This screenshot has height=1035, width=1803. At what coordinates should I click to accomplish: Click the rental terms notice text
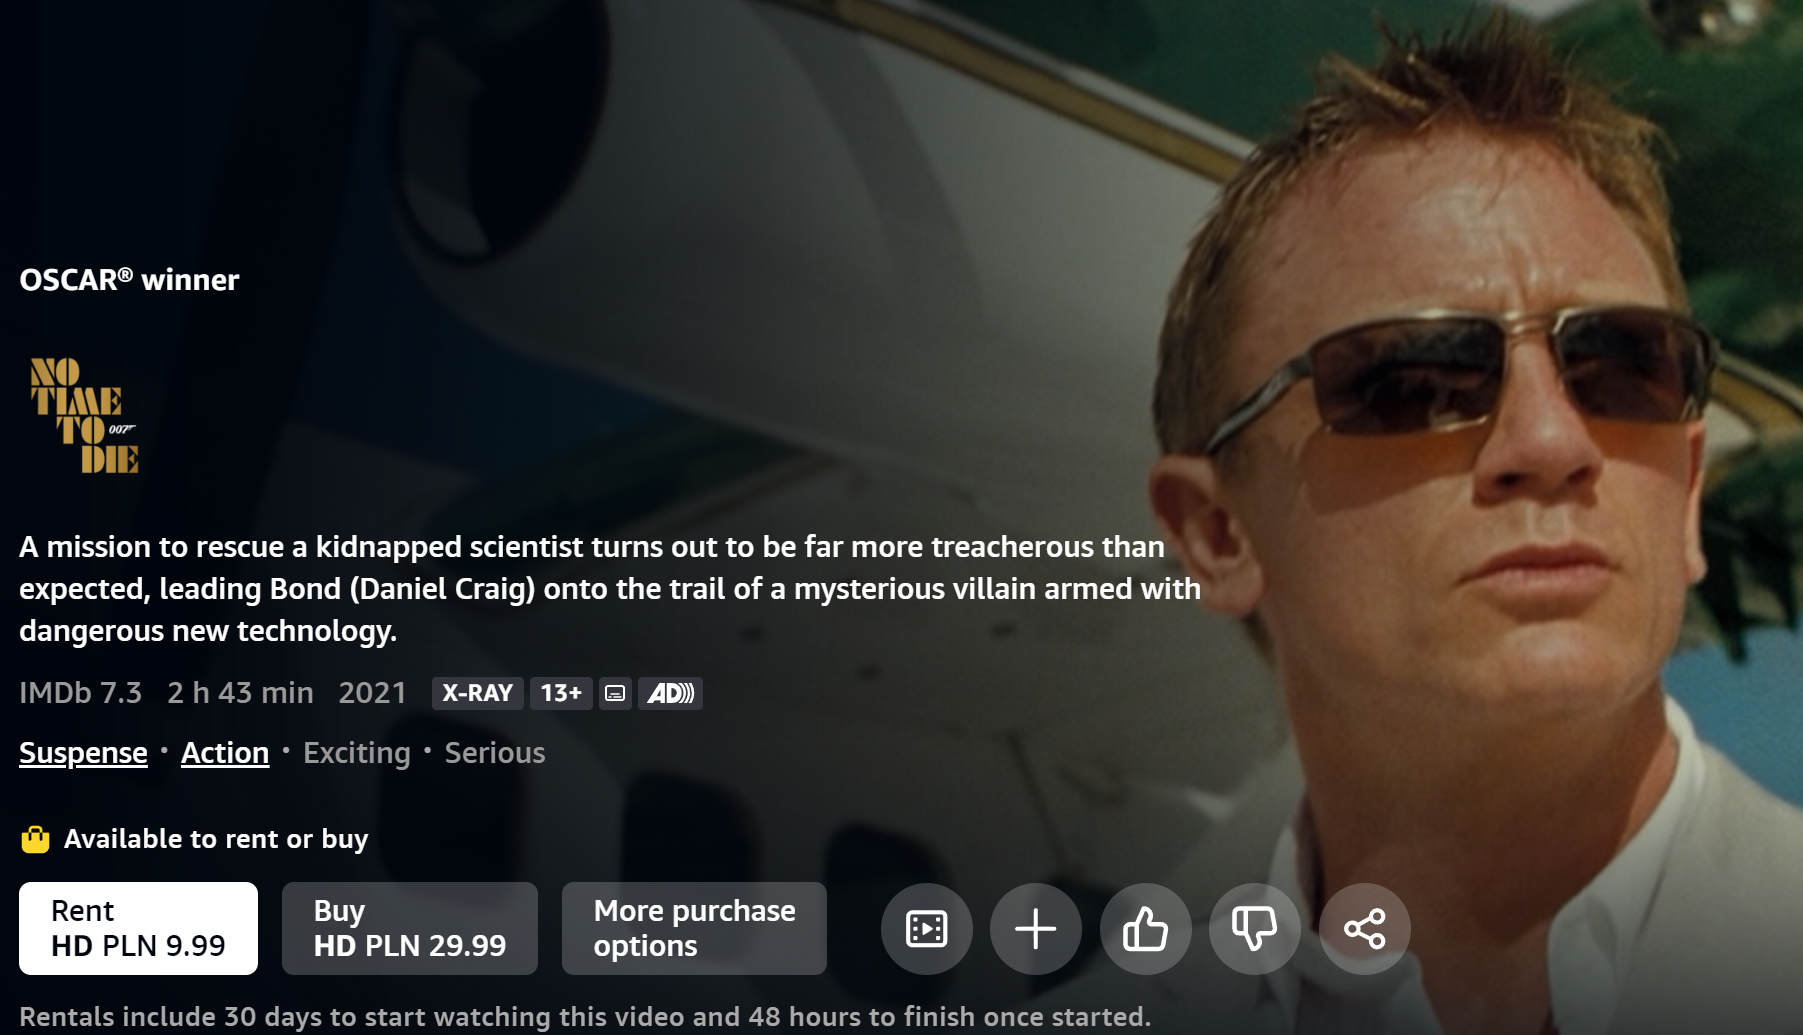(x=585, y=1017)
